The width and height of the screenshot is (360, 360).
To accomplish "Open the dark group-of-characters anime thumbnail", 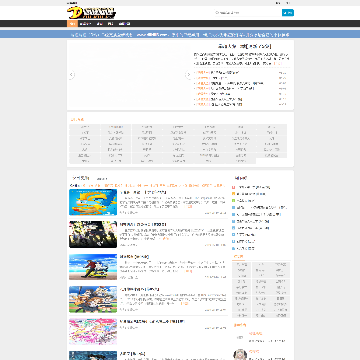I will (93, 234).
